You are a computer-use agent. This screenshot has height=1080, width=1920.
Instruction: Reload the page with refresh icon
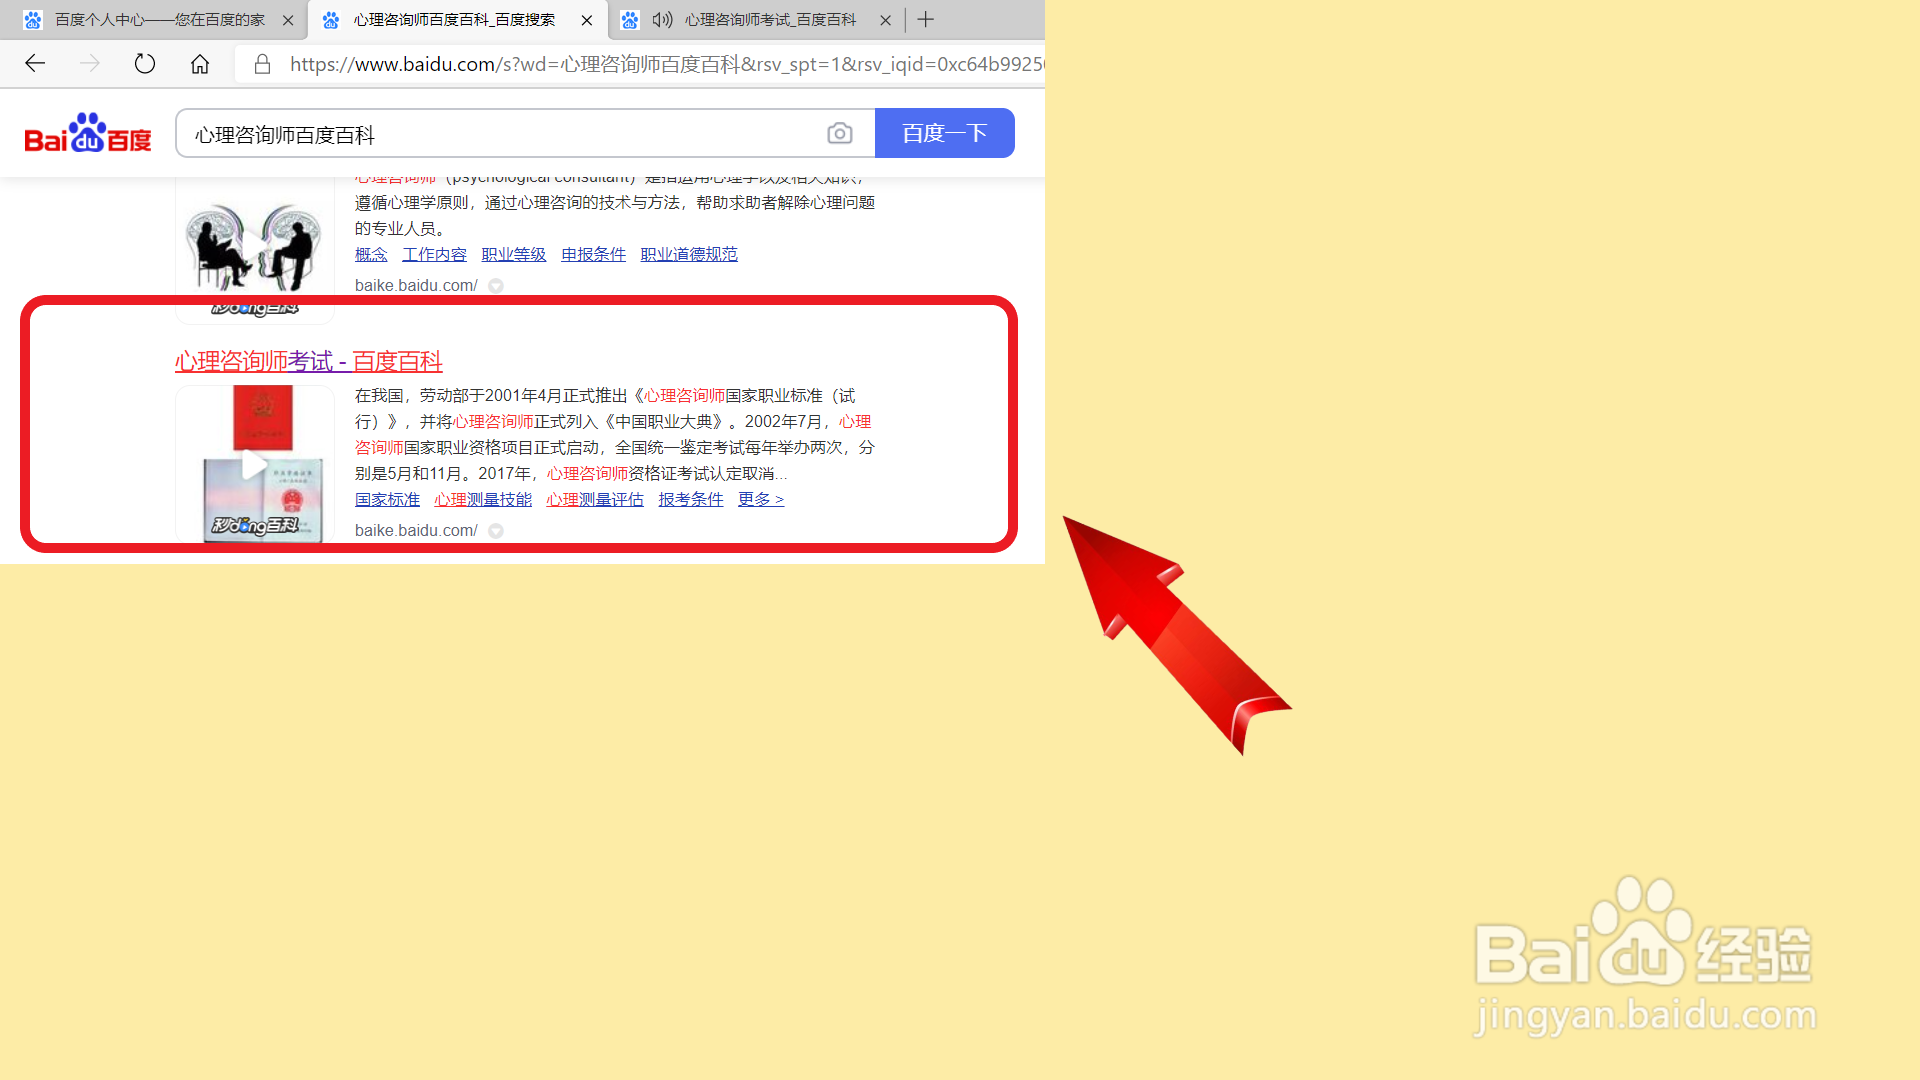coord(145,64)
